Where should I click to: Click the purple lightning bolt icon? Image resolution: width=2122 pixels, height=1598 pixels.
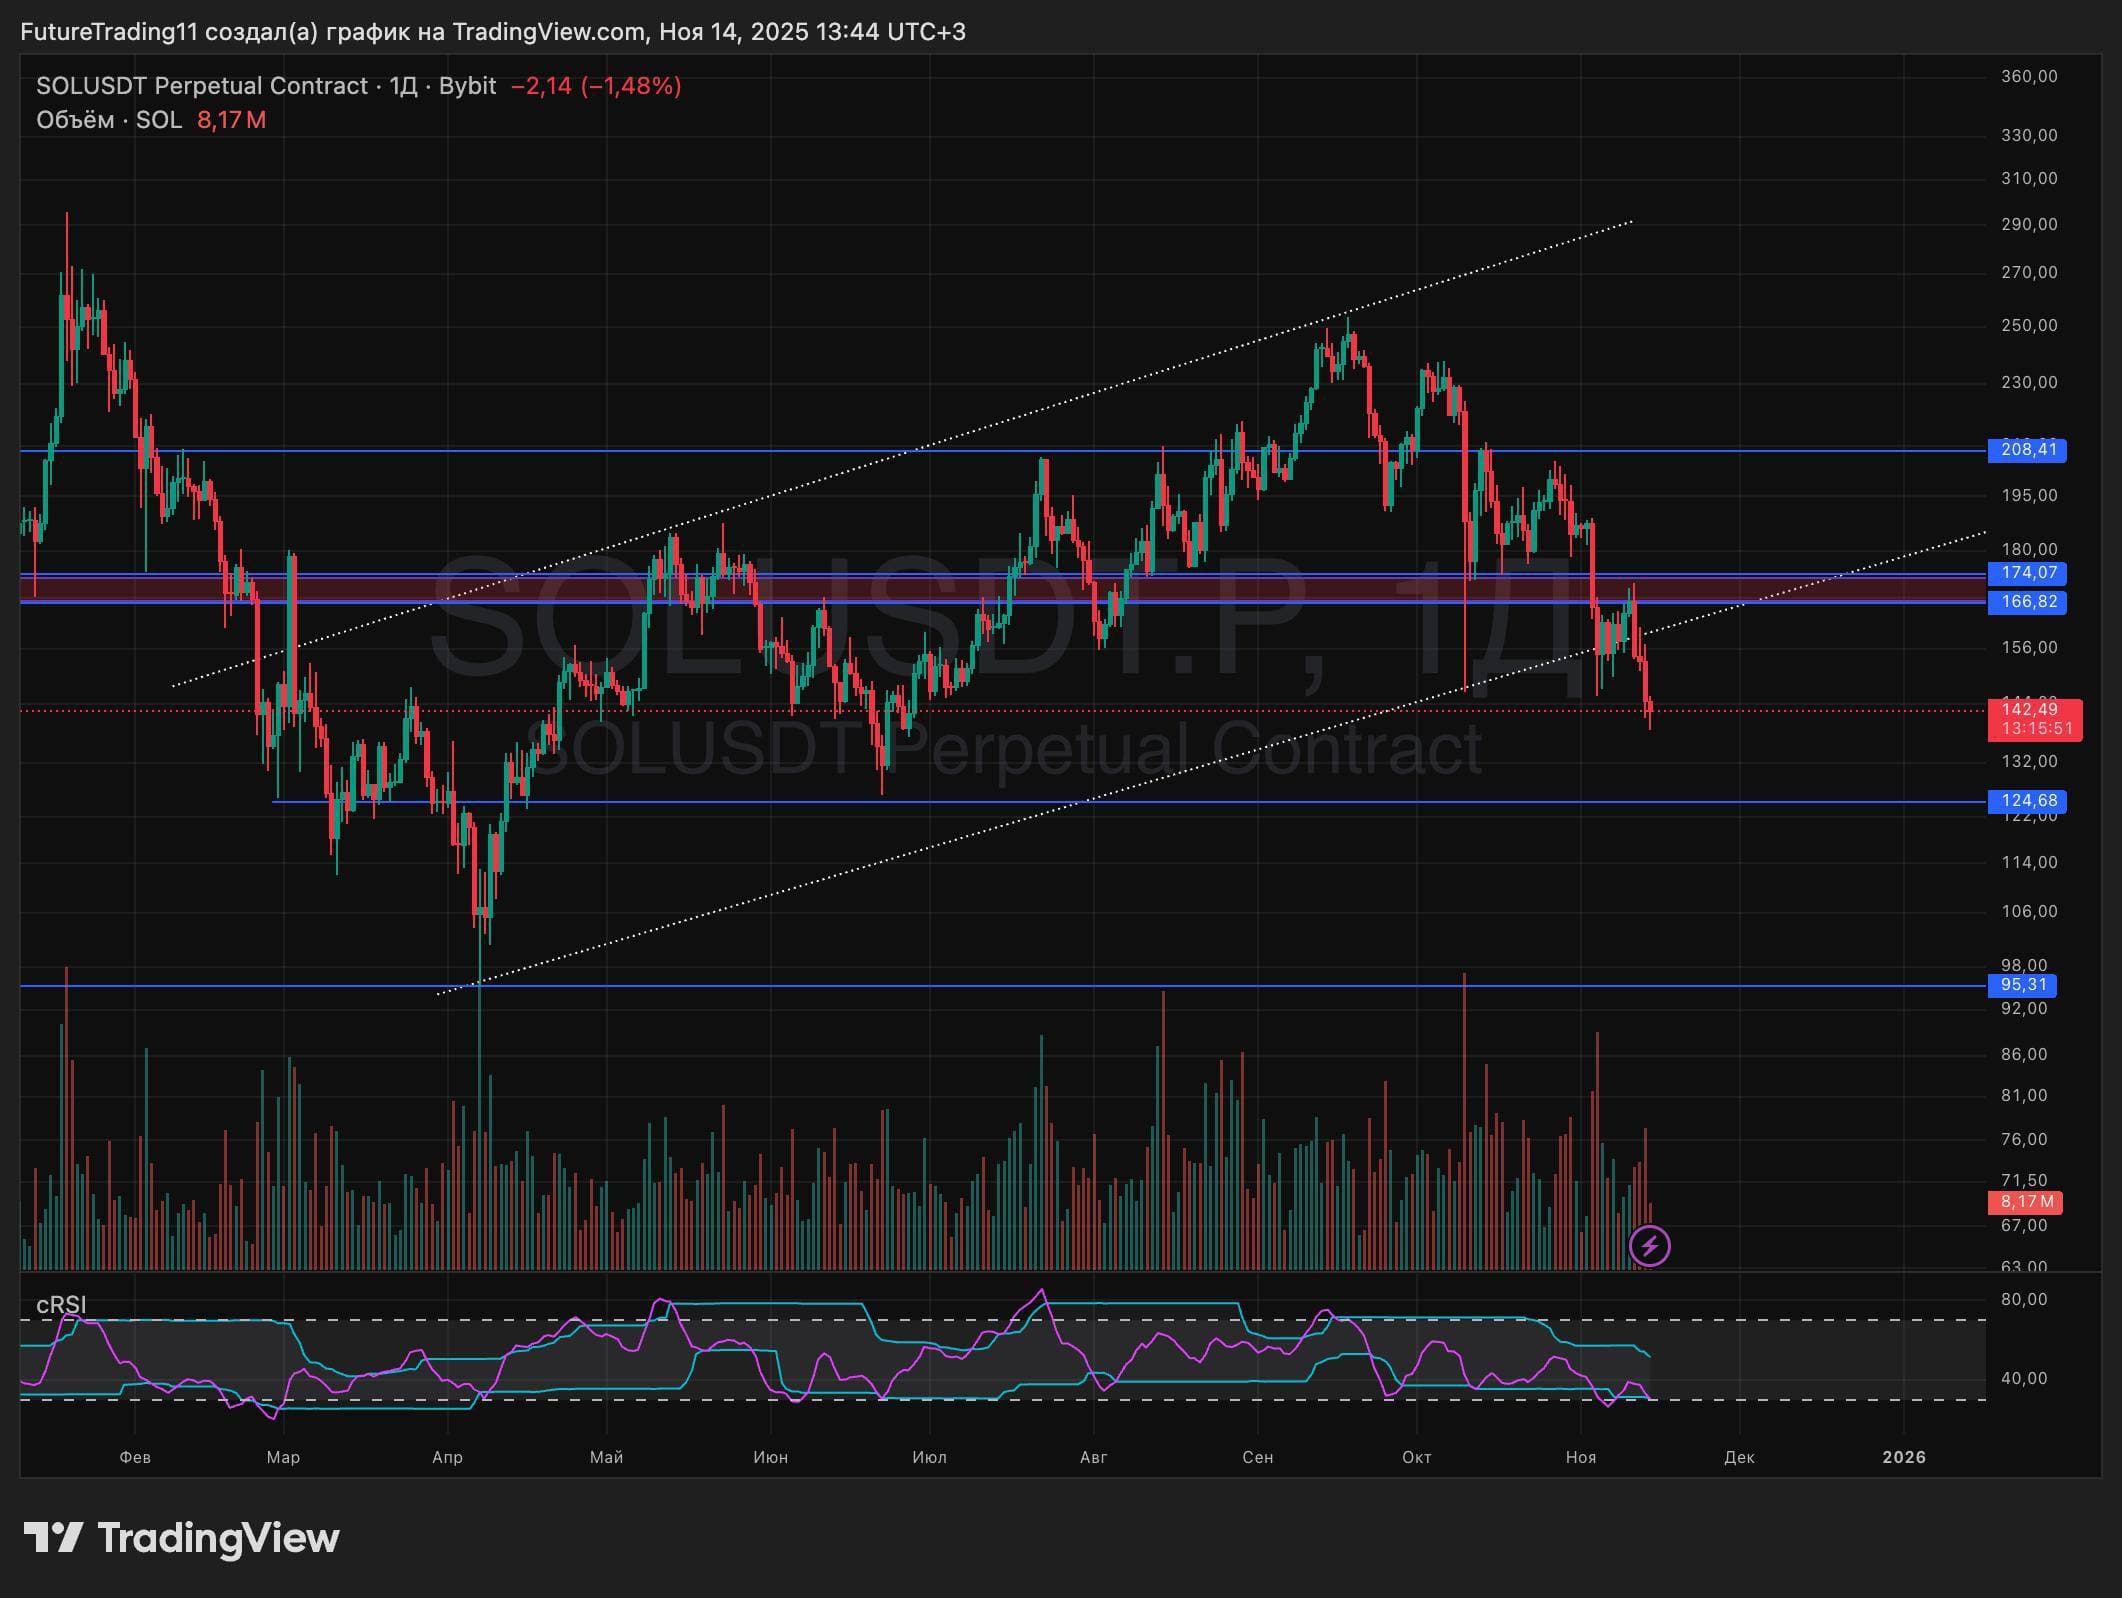[1649, 1246]
